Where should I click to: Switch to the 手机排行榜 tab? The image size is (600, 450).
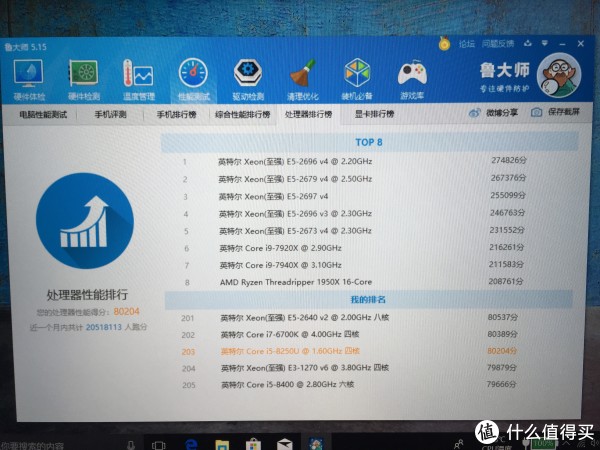point(176,114)
